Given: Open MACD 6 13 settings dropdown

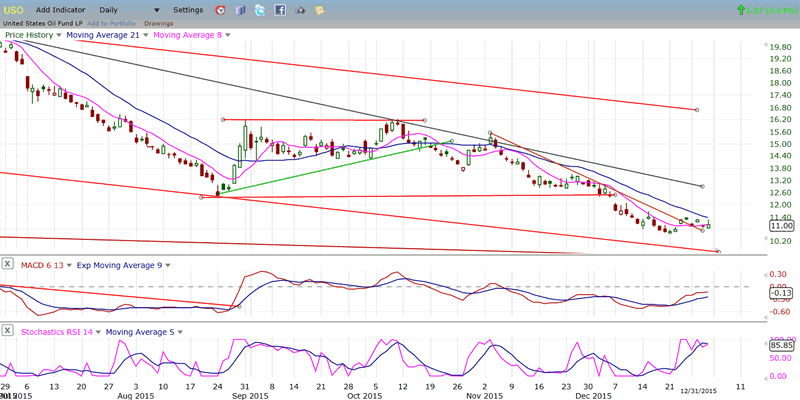Looking at the screenshot, I should click(70, 264).
